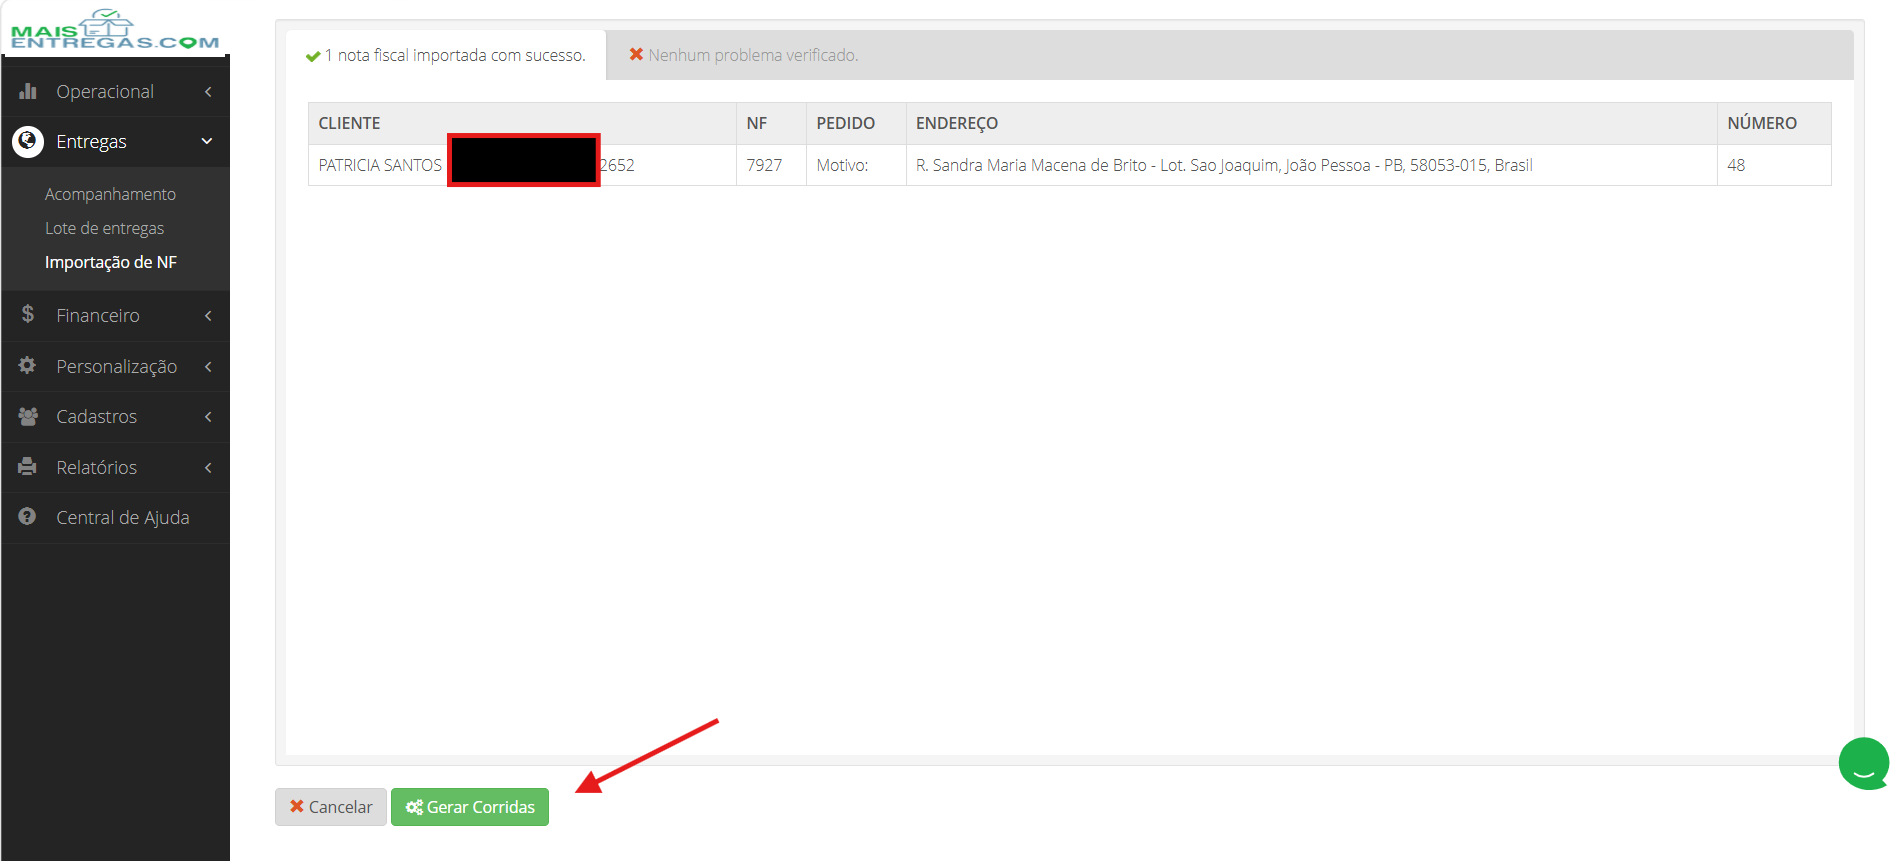Click the Financeiro menu label
The height and width of the screenshot is (861, 1896).
click(98, 316)
